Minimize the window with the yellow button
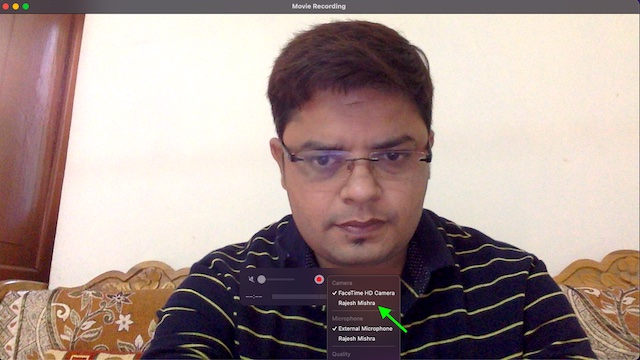This screenshot has height=360, width=640. (16, 7)
